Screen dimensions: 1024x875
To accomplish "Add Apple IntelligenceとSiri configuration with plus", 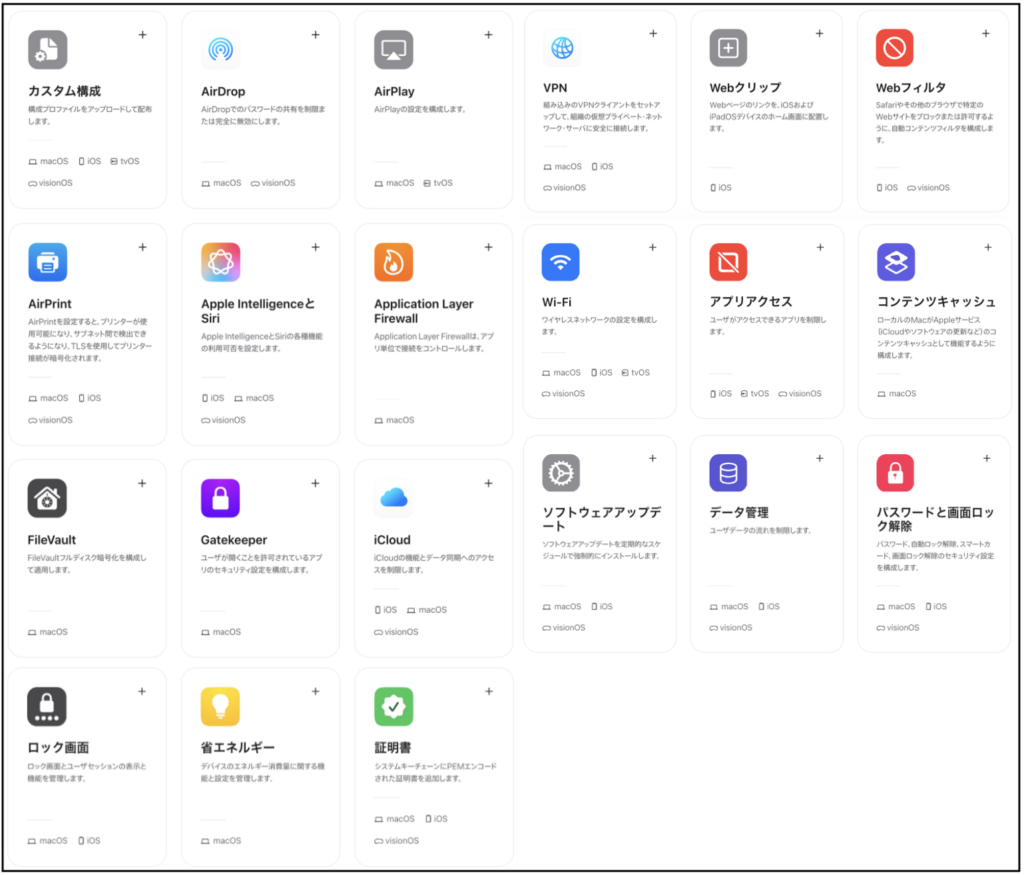I will click(315, 247).
